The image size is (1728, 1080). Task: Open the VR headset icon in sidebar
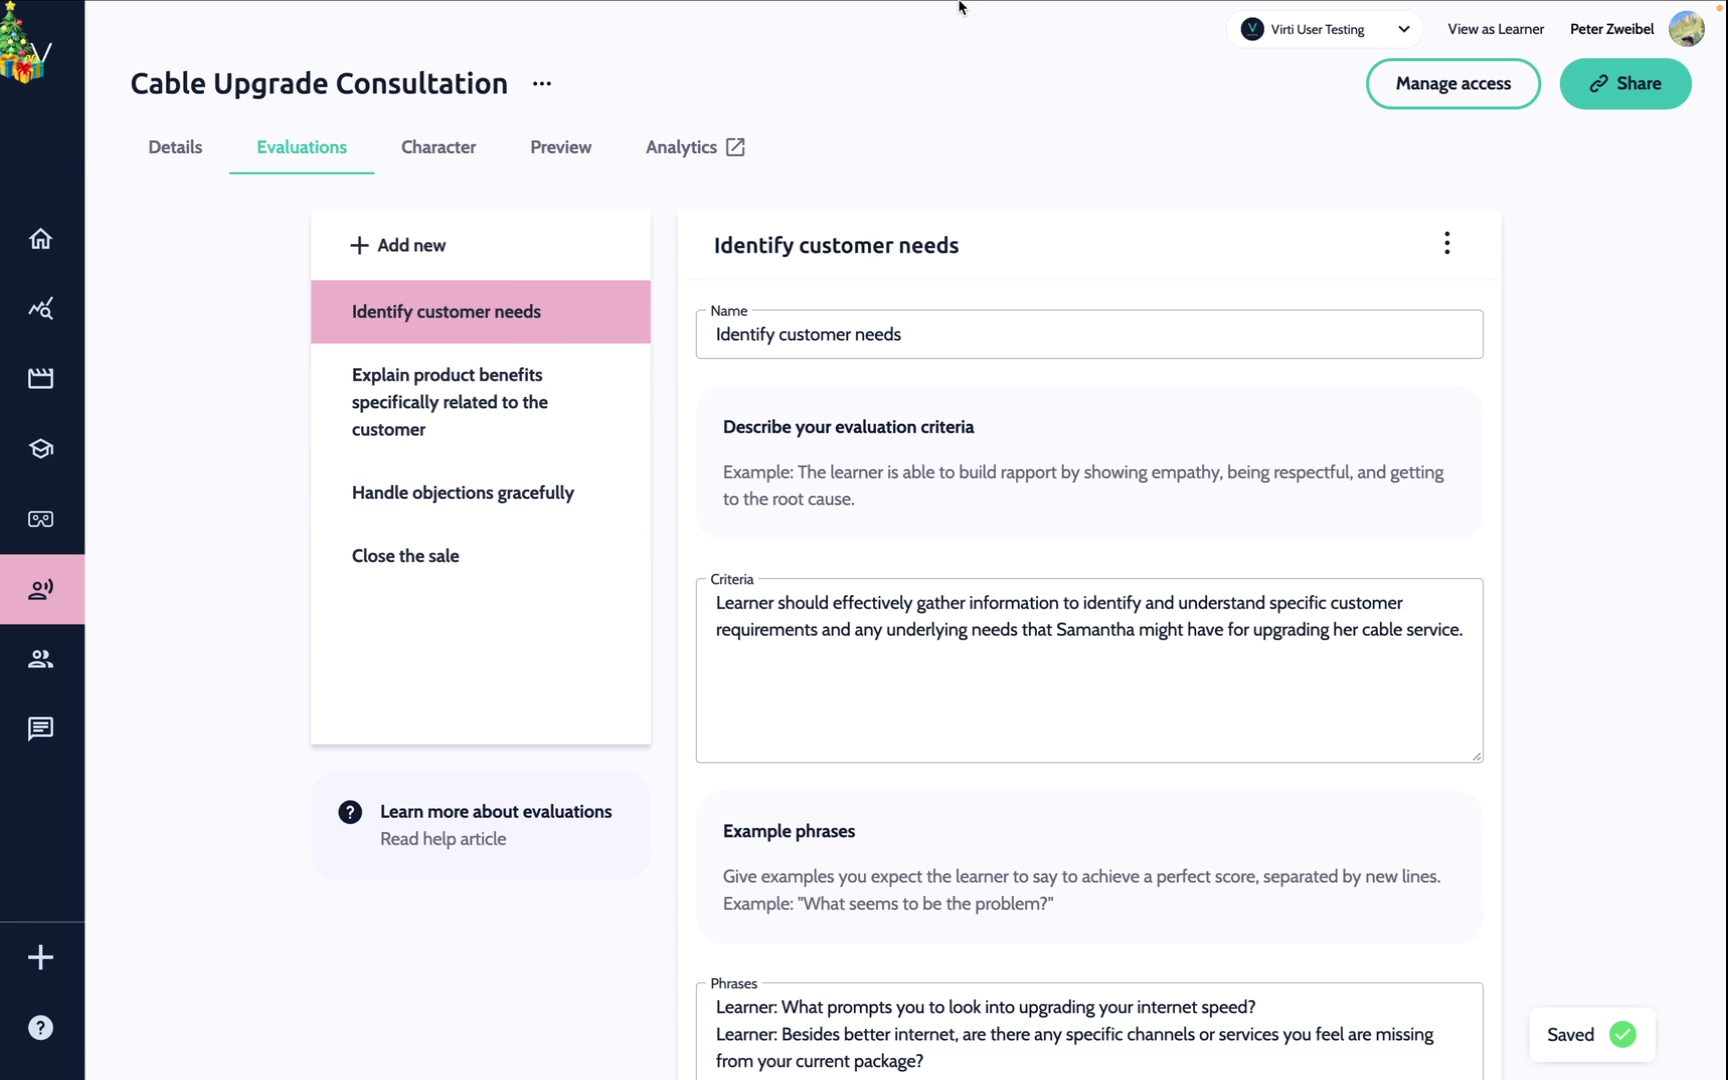coord(41,519)
